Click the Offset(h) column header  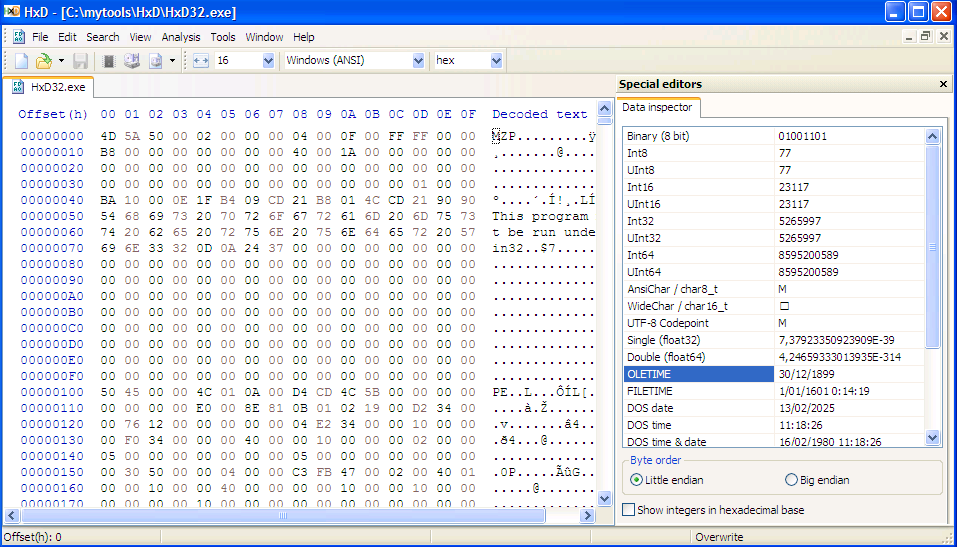[53, 114]
